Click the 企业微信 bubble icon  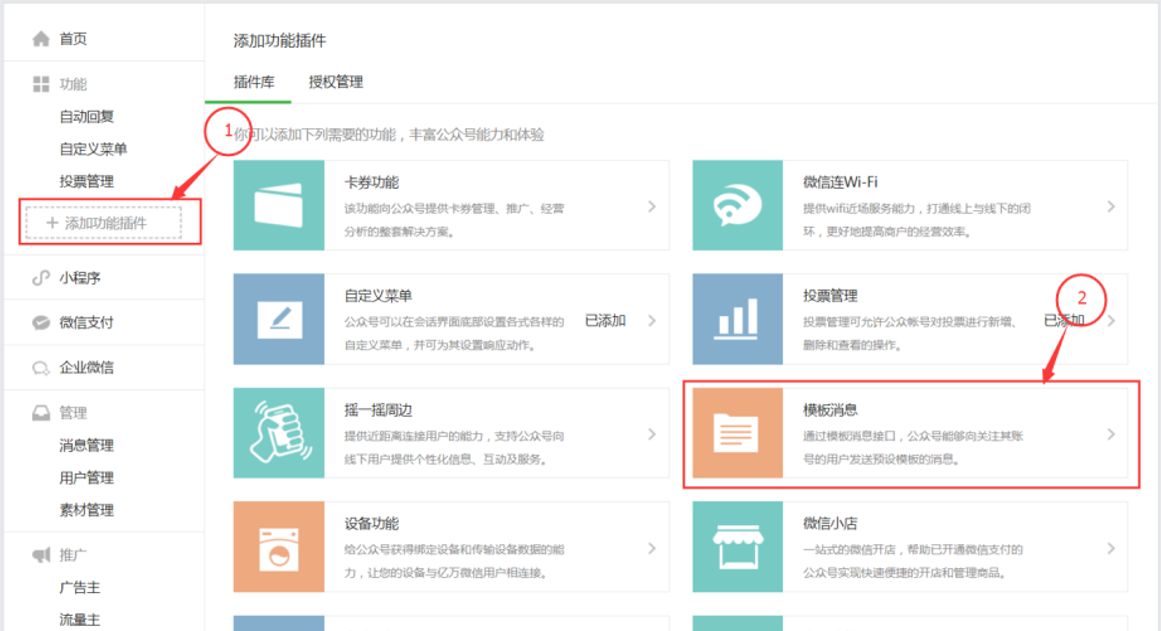pos(41,367)
